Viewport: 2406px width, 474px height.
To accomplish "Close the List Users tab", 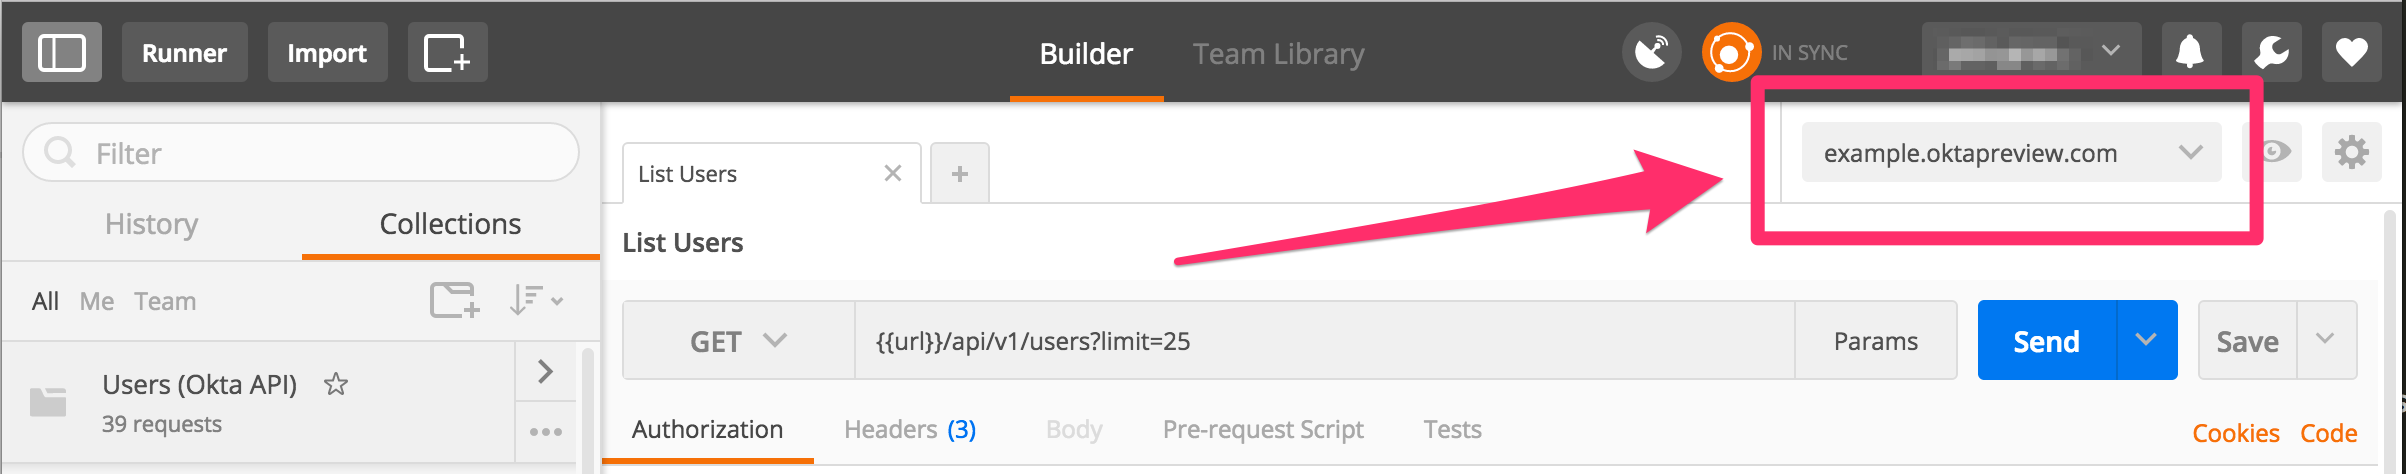I will click(x=893, y=174).
